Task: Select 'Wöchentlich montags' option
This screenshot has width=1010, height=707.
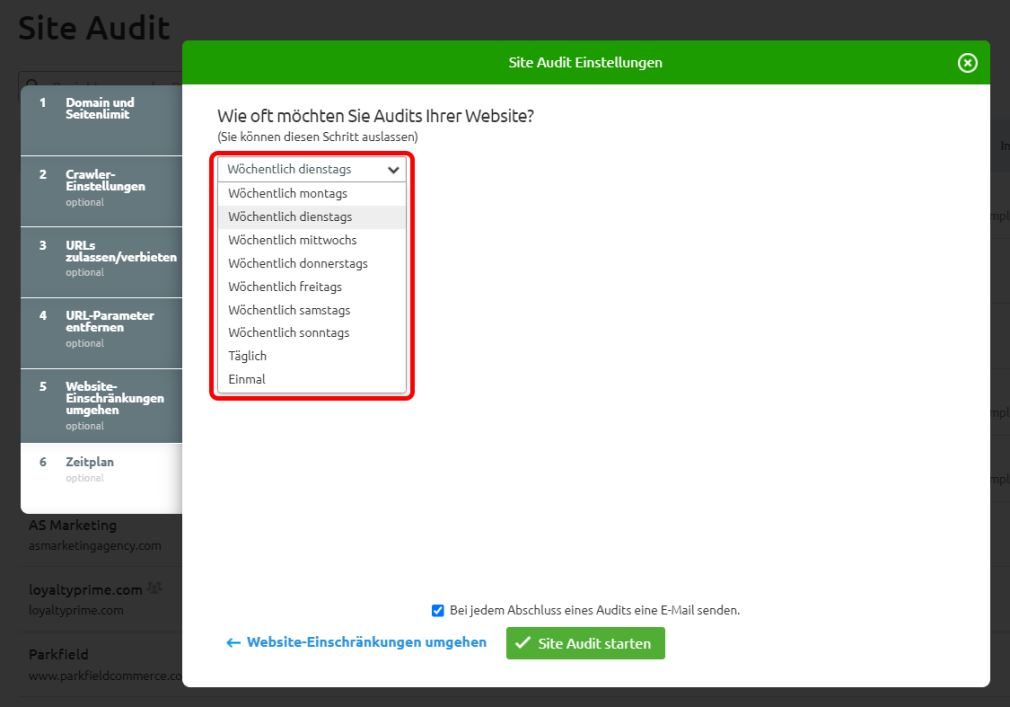Action: click(288, 194)
